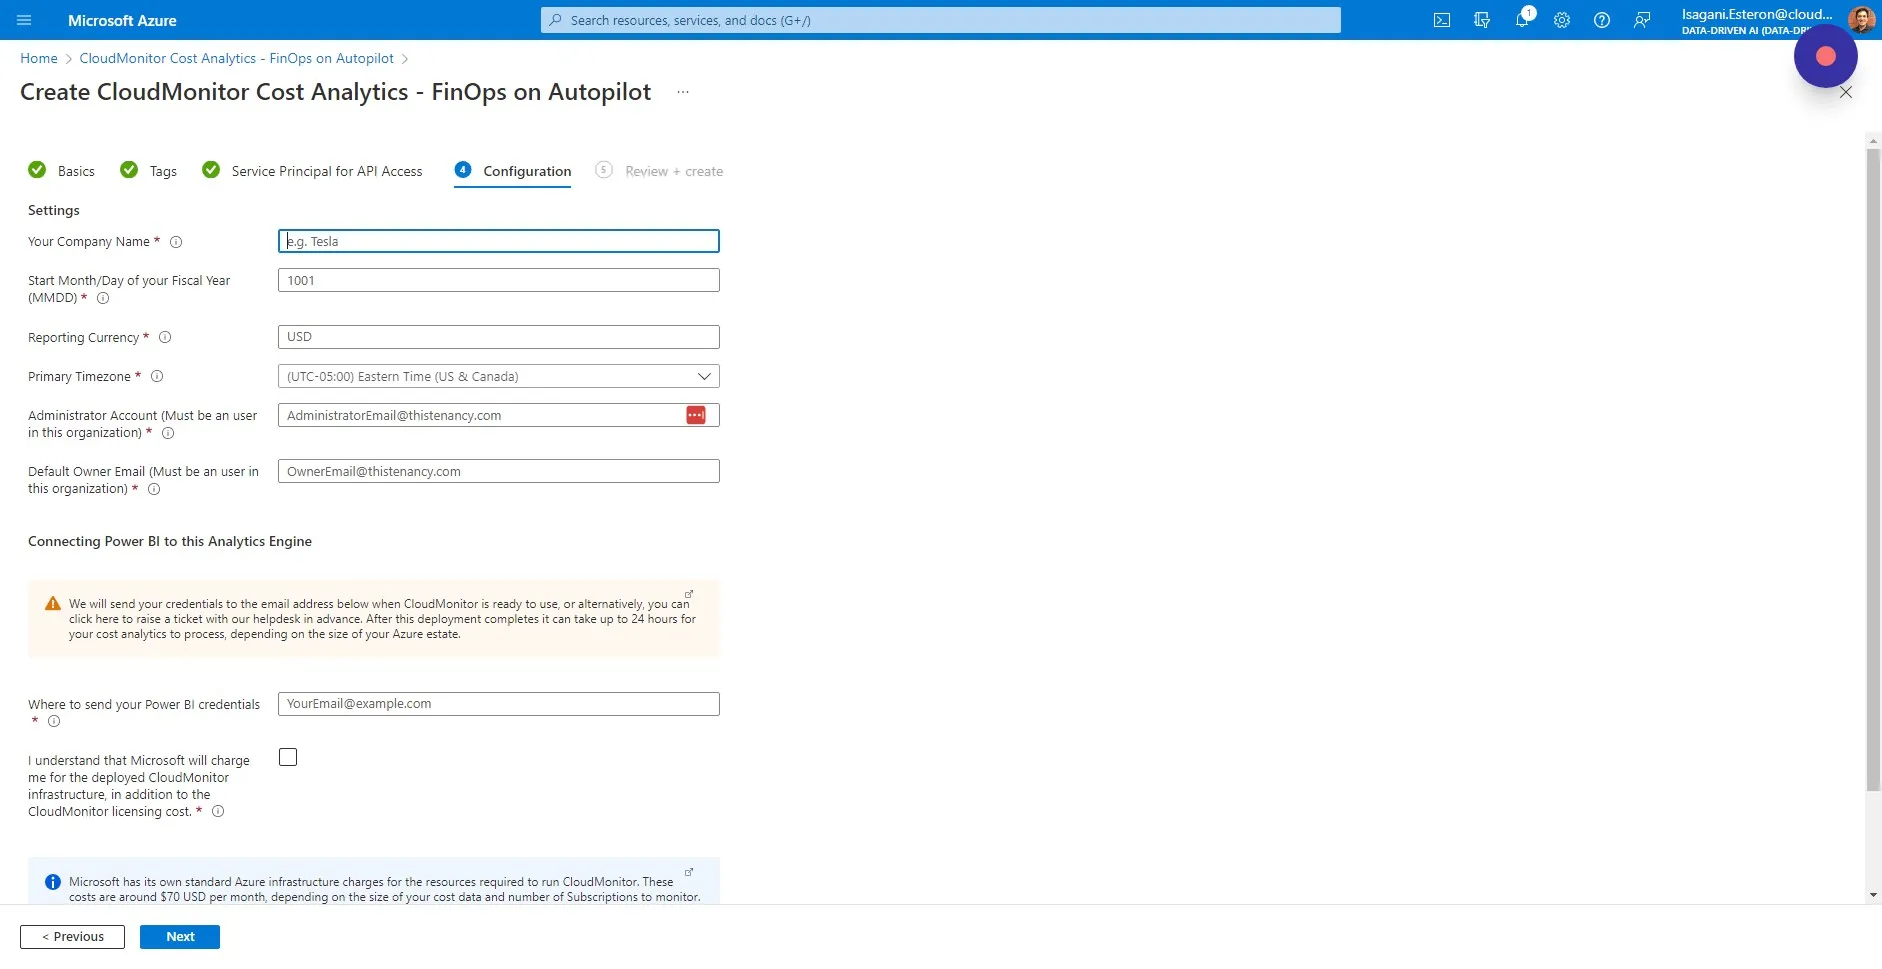1882x969 pixels.
Task: Show info tooltip for Primary Timezone
Action: pyautogui.click(x=157, y=377)
